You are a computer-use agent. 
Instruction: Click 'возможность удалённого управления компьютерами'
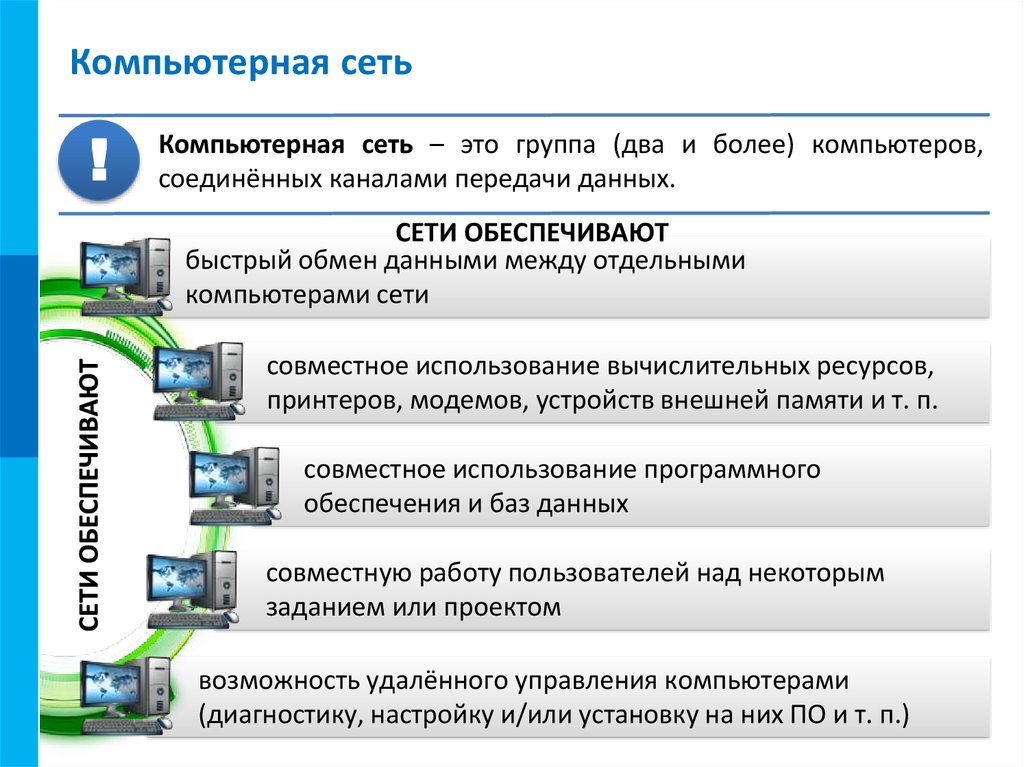tap(524, 681)
